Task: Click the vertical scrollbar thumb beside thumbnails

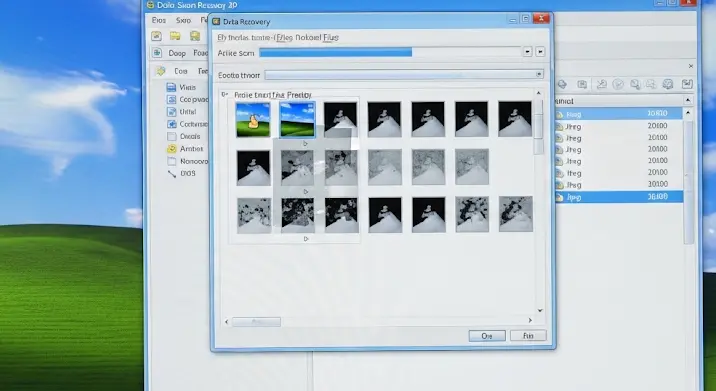Action: pos(538,126)
